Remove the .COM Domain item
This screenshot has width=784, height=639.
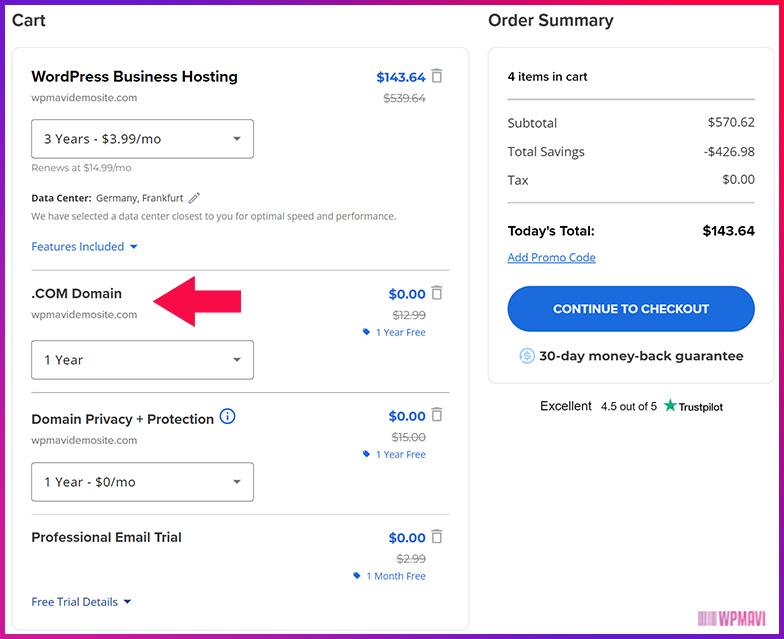(437, 293)
